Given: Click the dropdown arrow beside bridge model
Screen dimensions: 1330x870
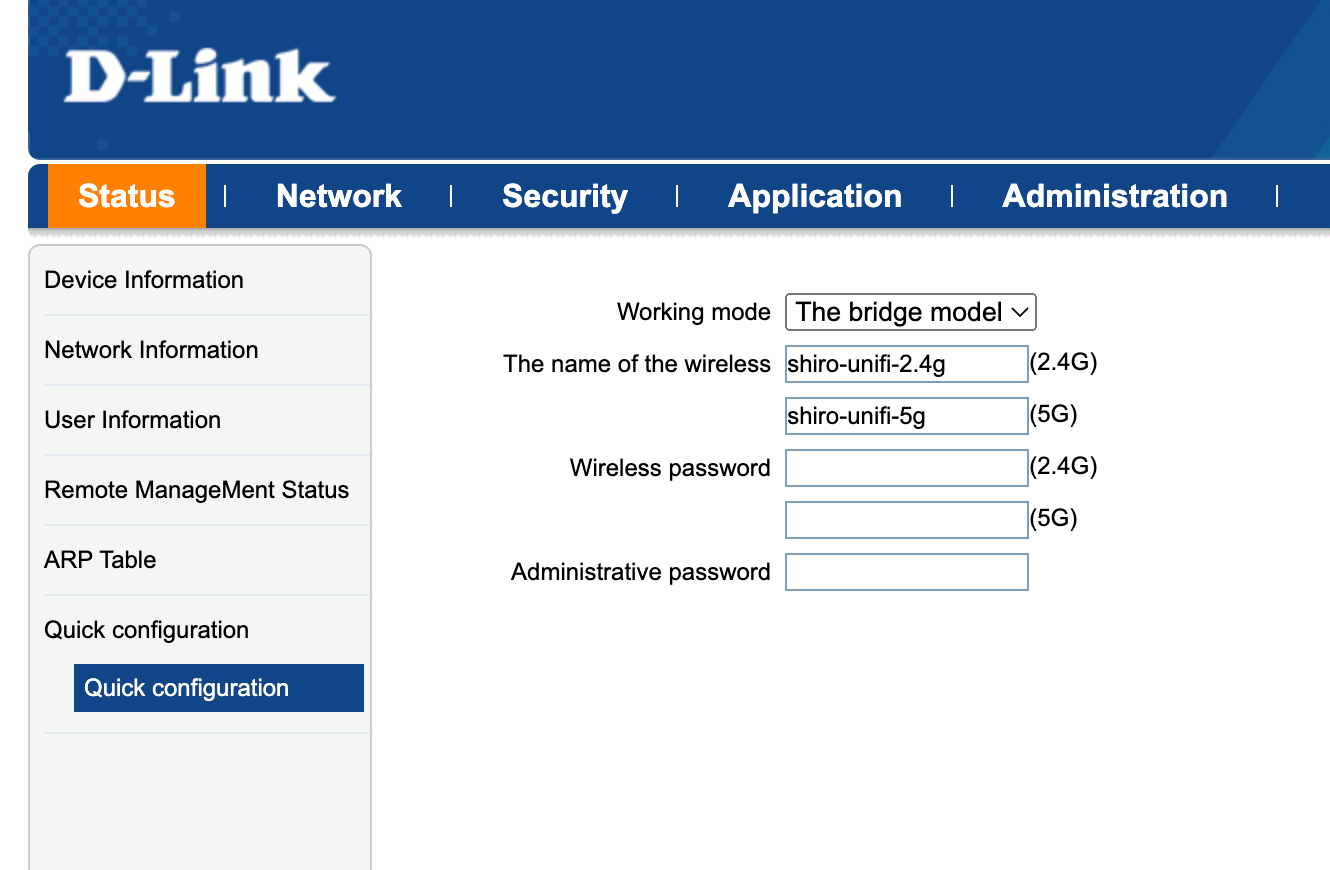Looking at the screenshot, I should 1020,313.
